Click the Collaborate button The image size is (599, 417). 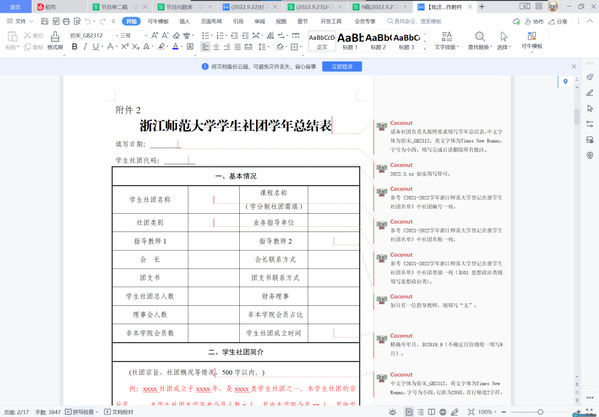(534, 21)
